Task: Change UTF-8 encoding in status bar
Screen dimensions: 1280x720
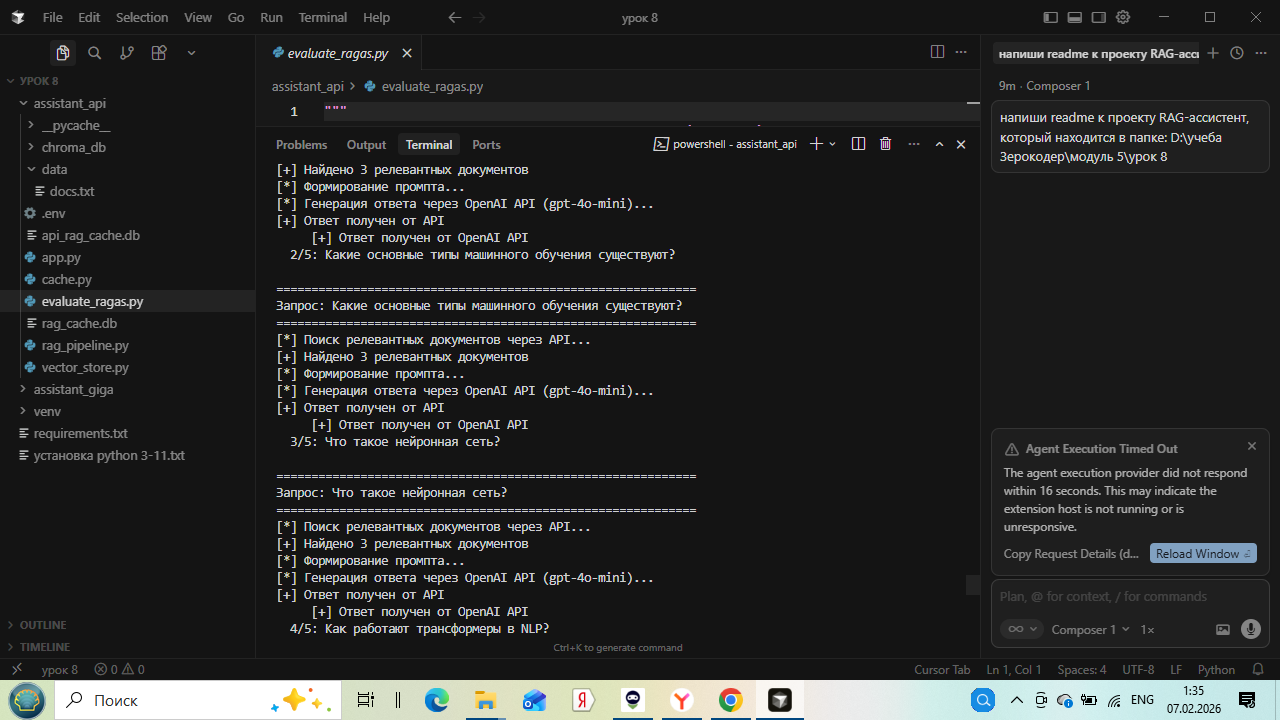Action: 1138,670
